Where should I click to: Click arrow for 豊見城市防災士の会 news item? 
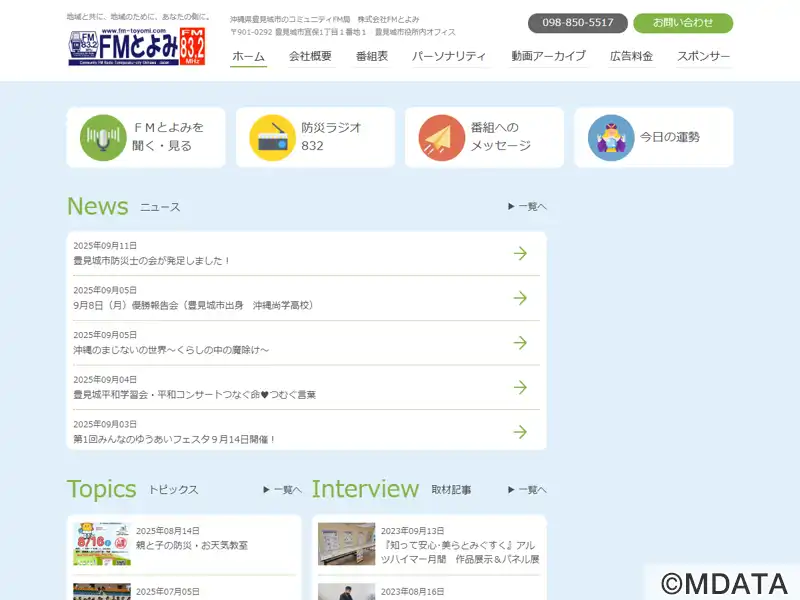pyautogui.click(x=520, y=253)
